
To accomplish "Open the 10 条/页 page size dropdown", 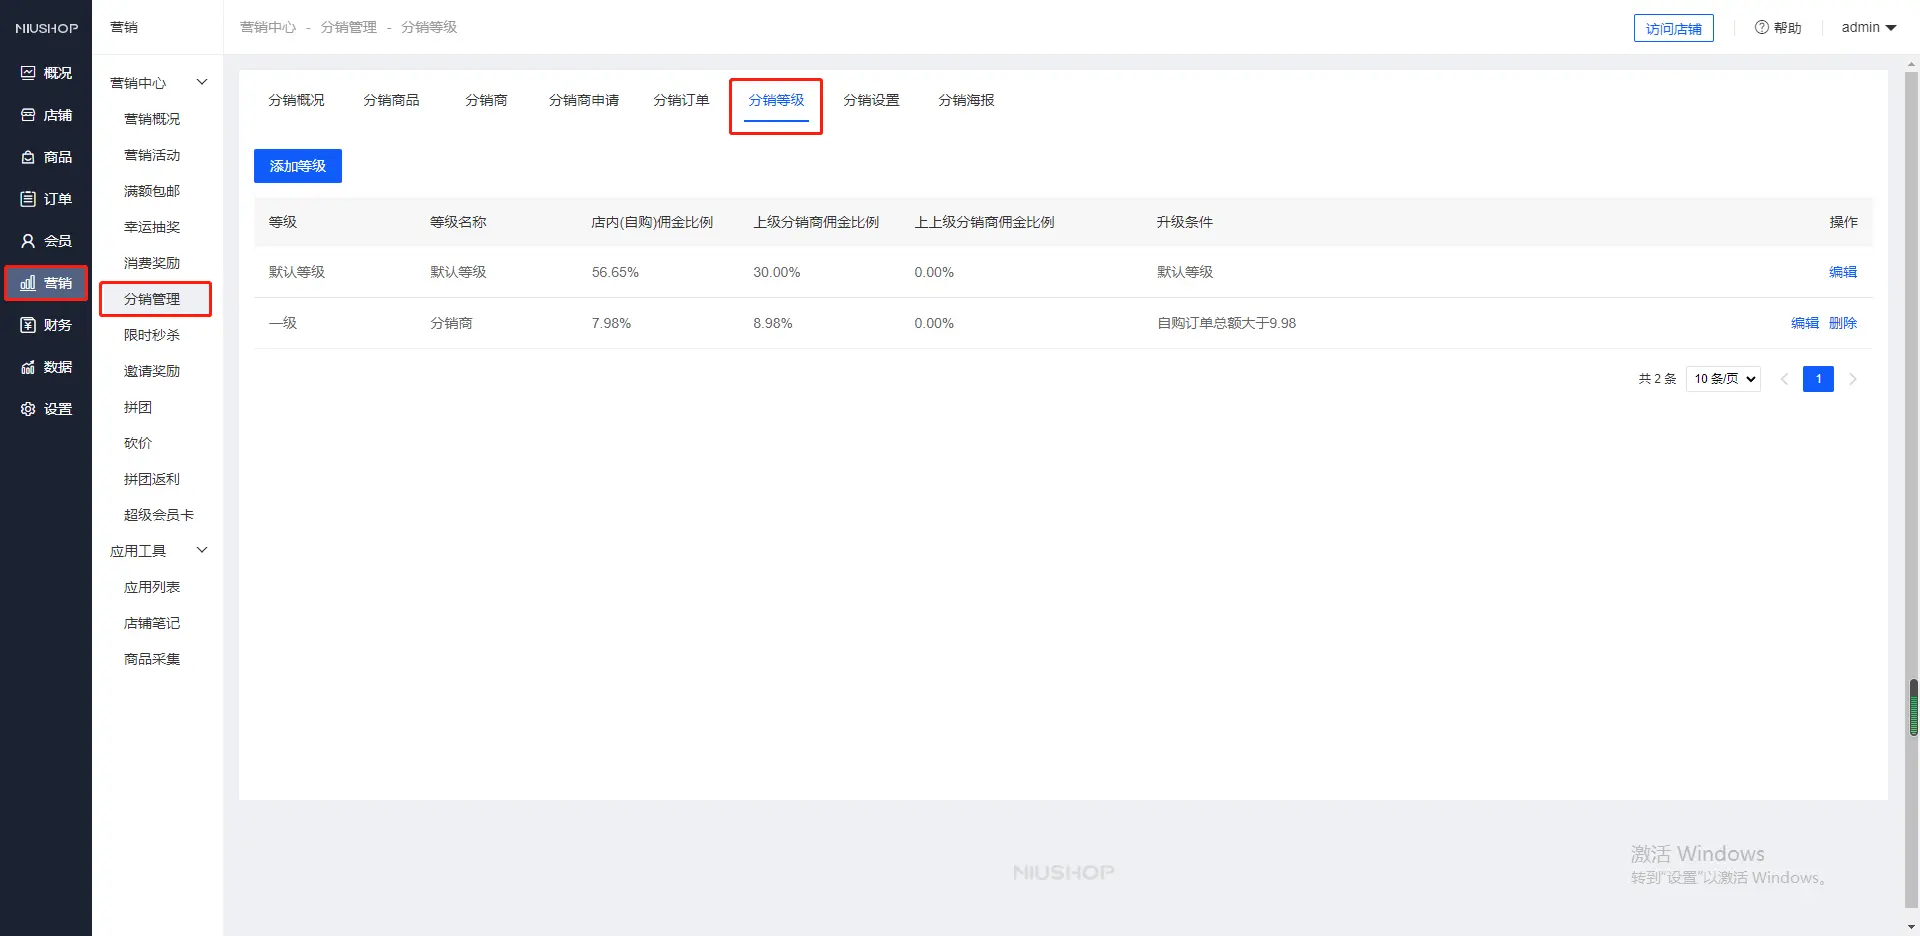I will tap(1723, 379).
